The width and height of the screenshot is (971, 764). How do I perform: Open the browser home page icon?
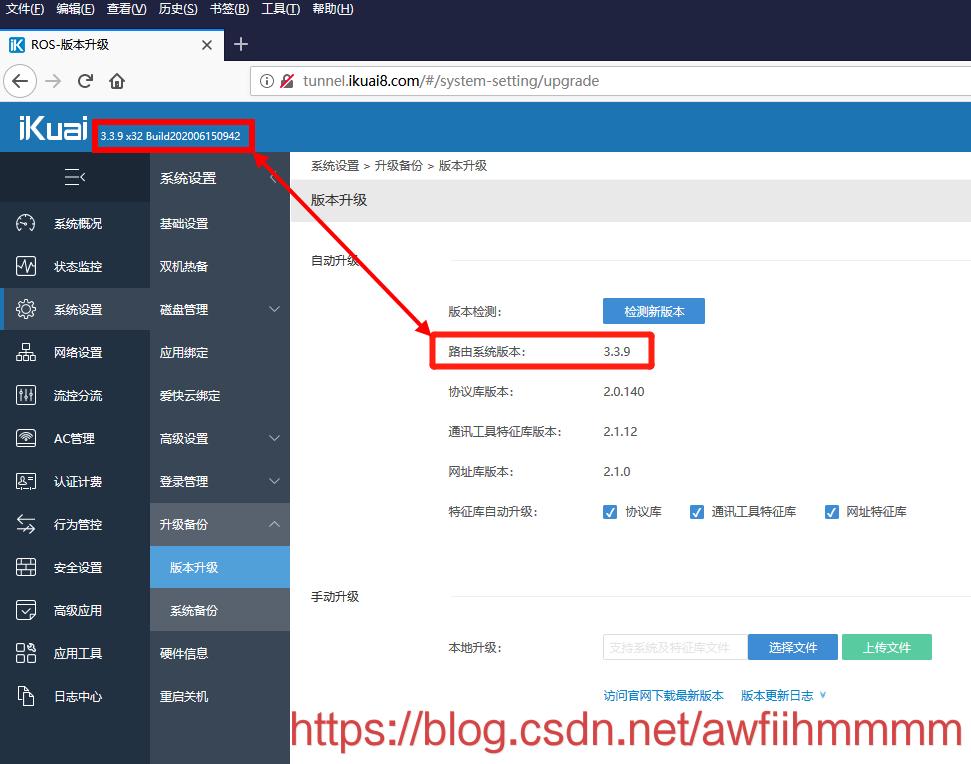point(117,81)
